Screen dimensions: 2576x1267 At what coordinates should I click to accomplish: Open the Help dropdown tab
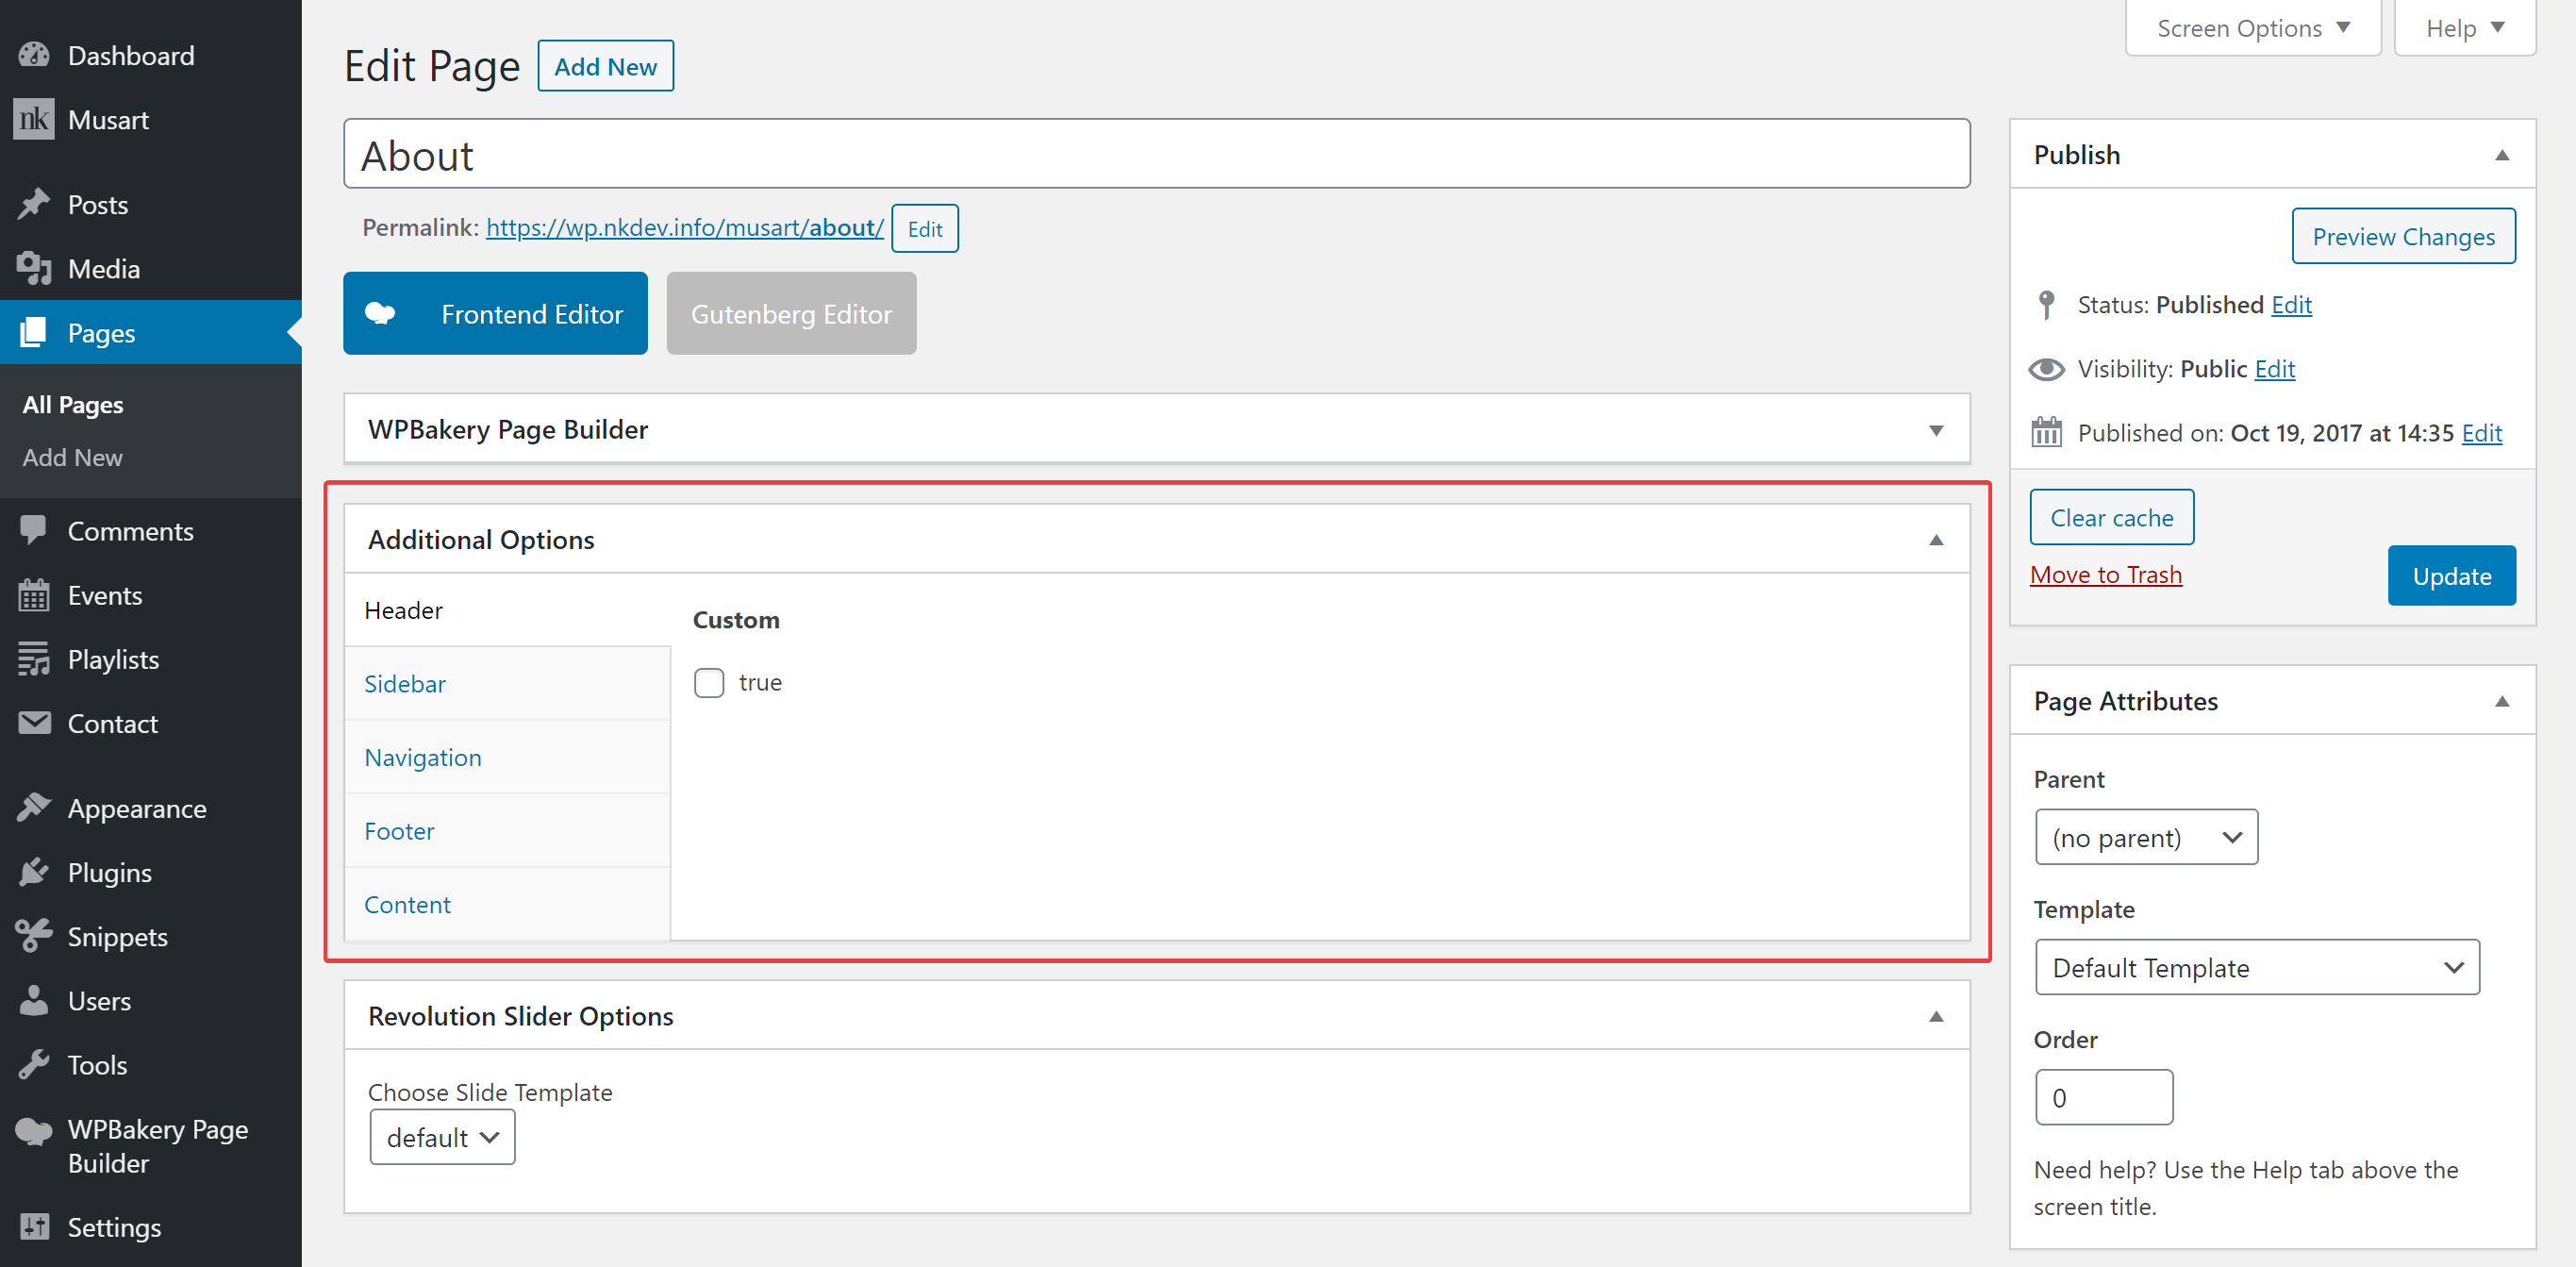pos(2465,28)
